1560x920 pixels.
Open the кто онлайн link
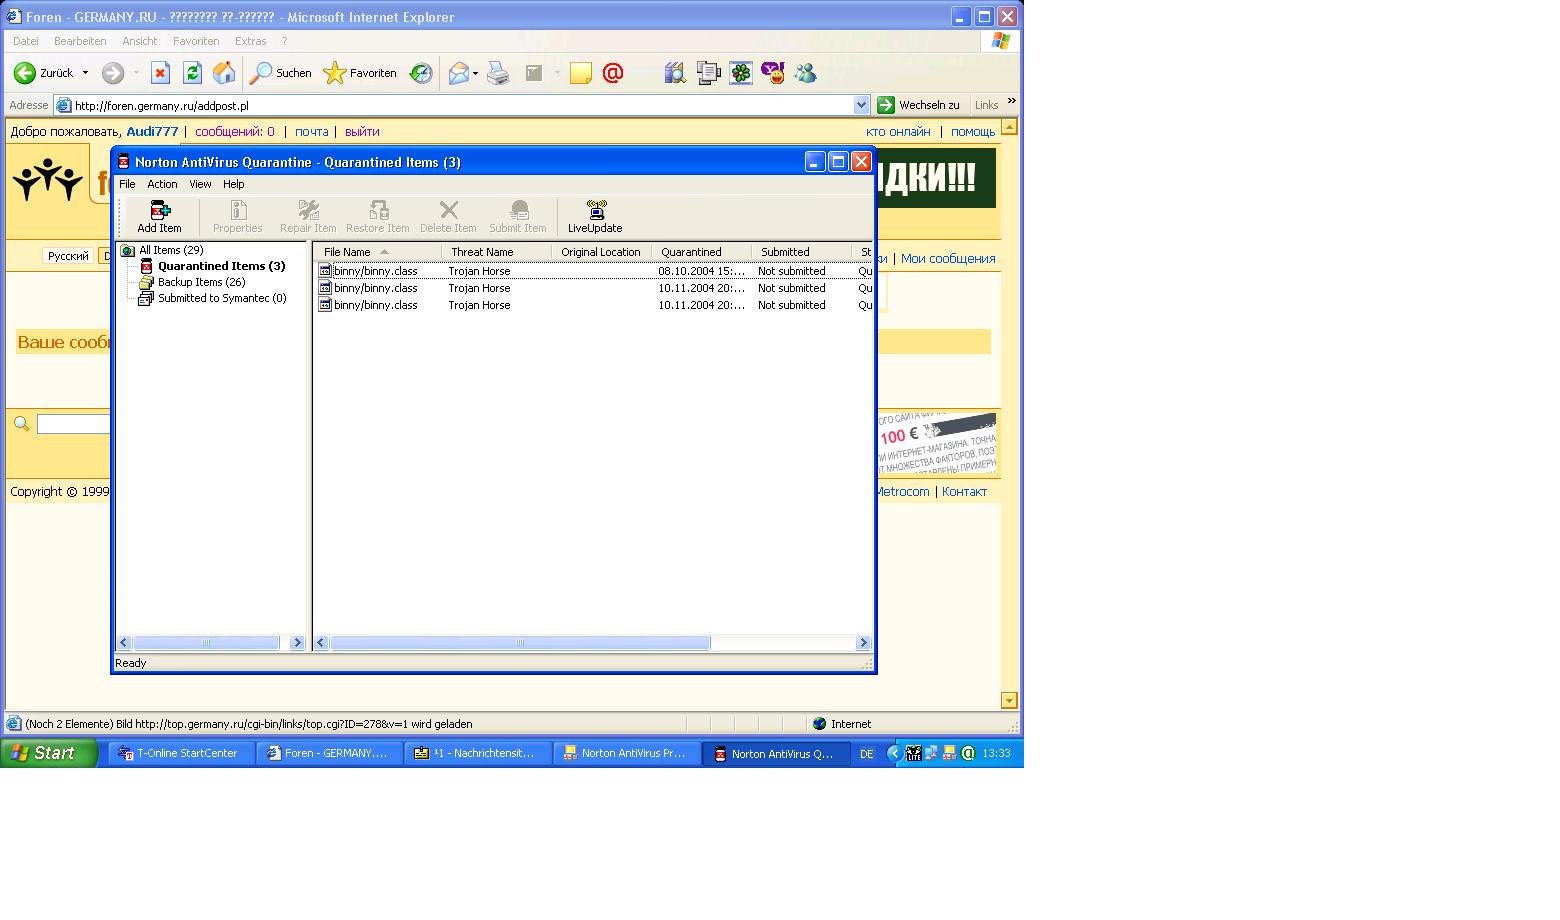pyautogui.click(x=898, y=131)
